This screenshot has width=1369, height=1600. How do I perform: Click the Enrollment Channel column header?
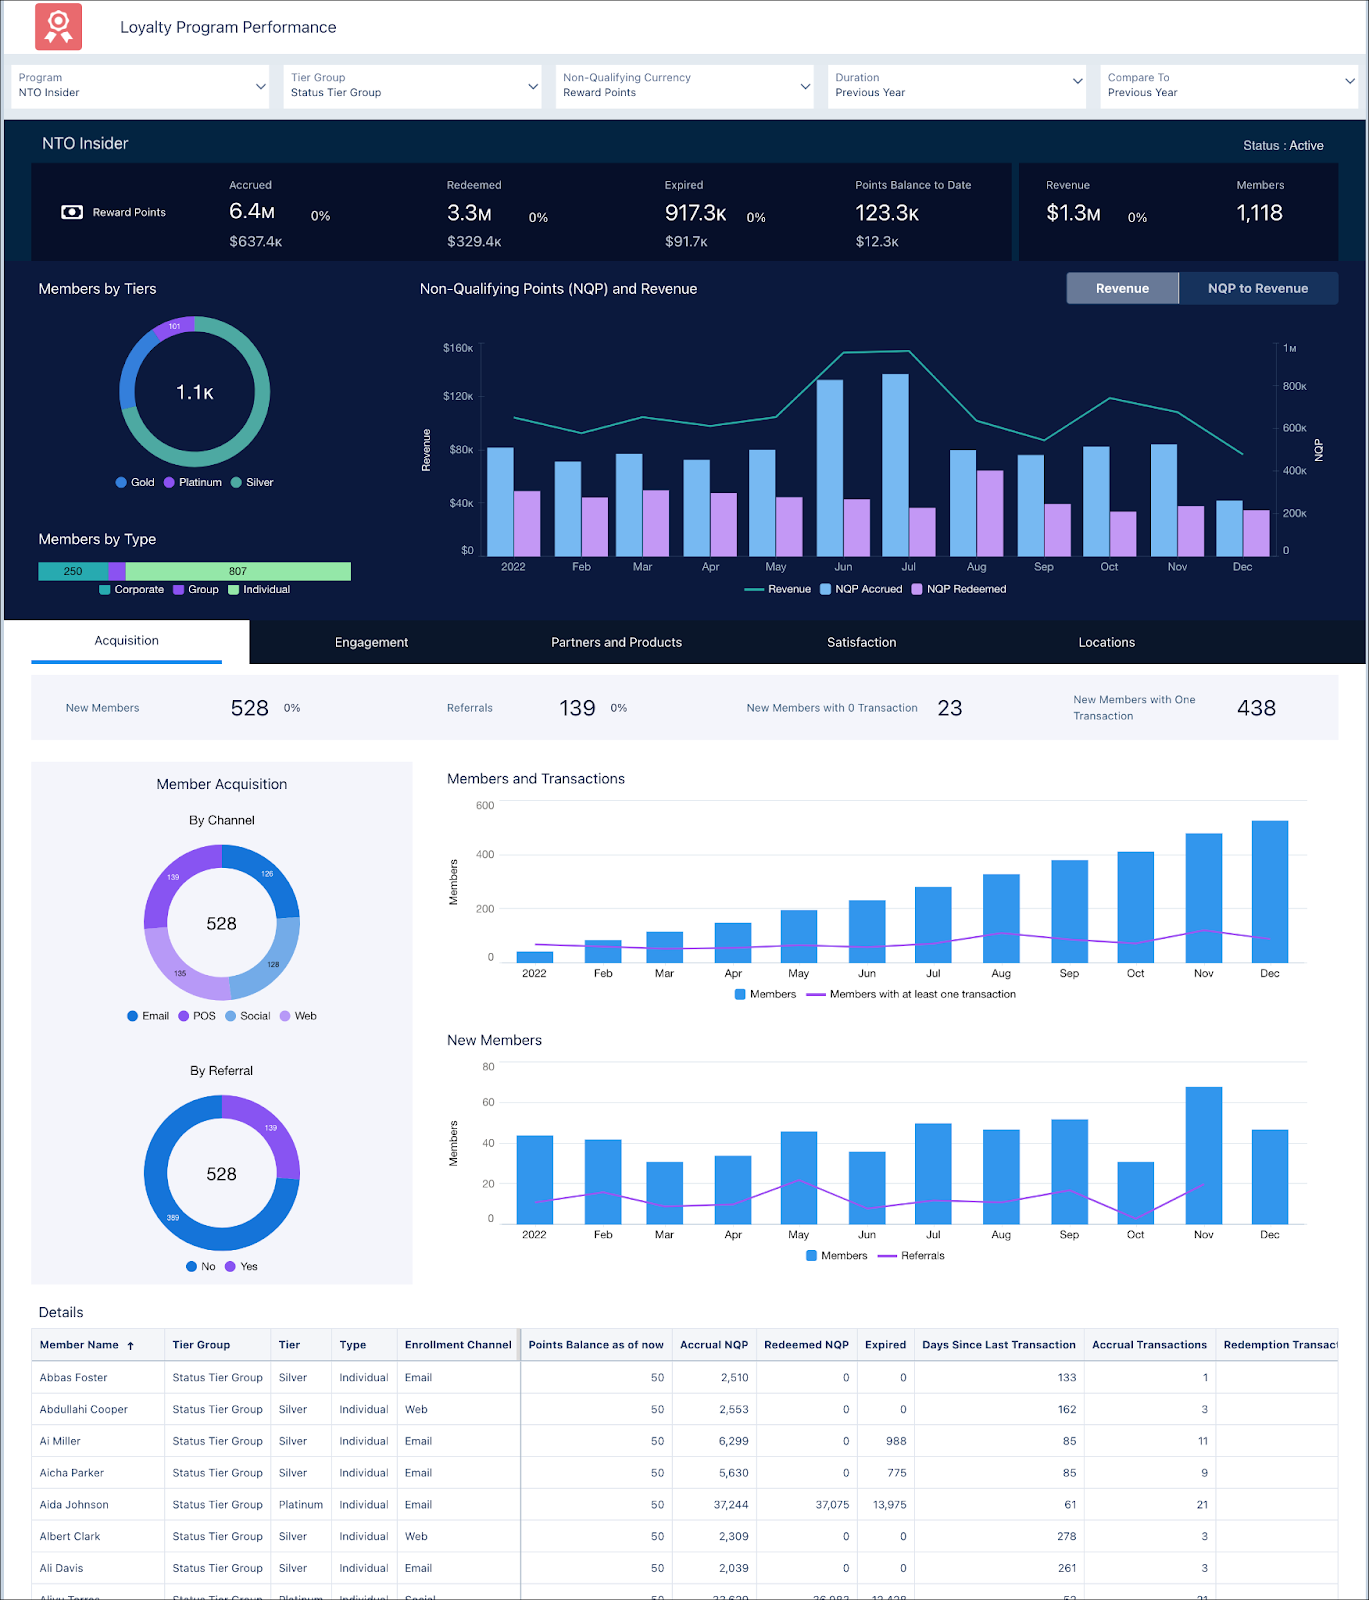click(x=458, y=1345)
